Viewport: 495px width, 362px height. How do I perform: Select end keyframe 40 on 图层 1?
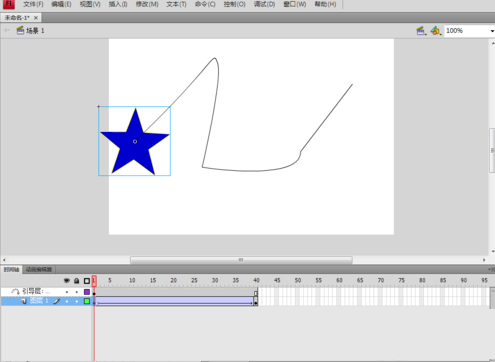pyautogui.click(x=256, y=301)
